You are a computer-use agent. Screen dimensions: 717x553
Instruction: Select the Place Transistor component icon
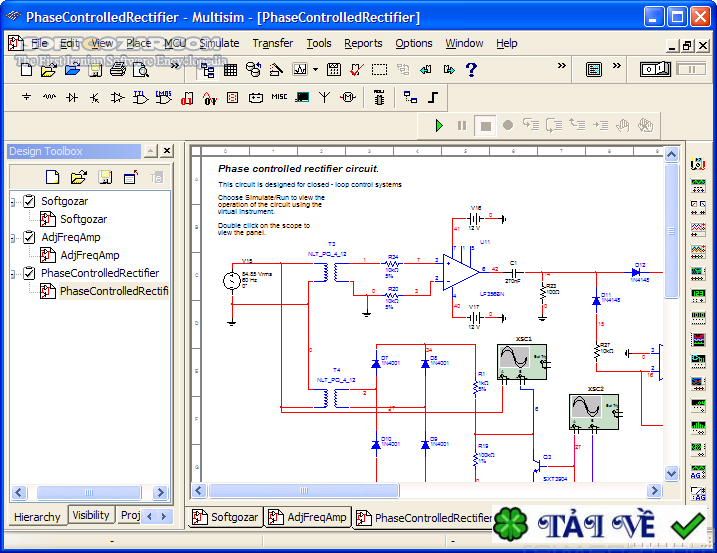[95, 98]
